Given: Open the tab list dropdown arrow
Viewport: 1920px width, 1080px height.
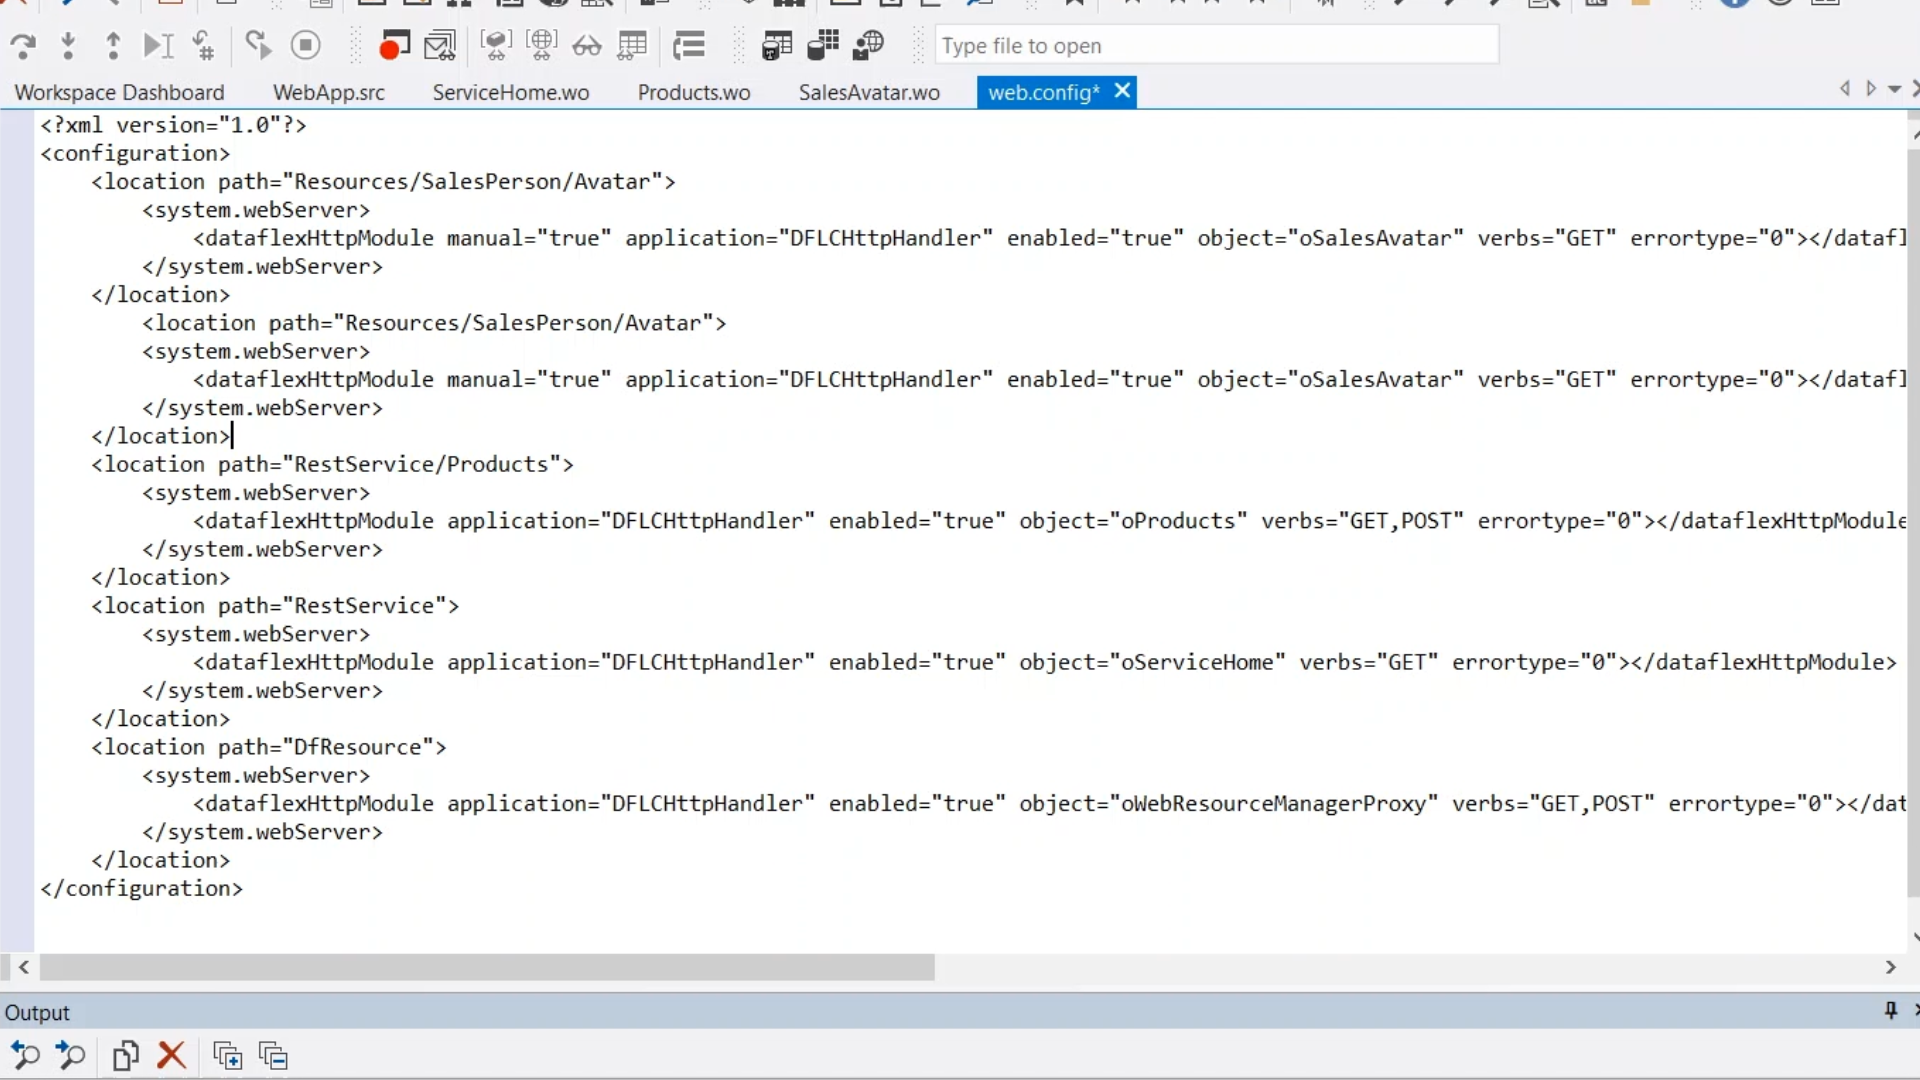Looking at the screenshot, I should coord(1894,90).
